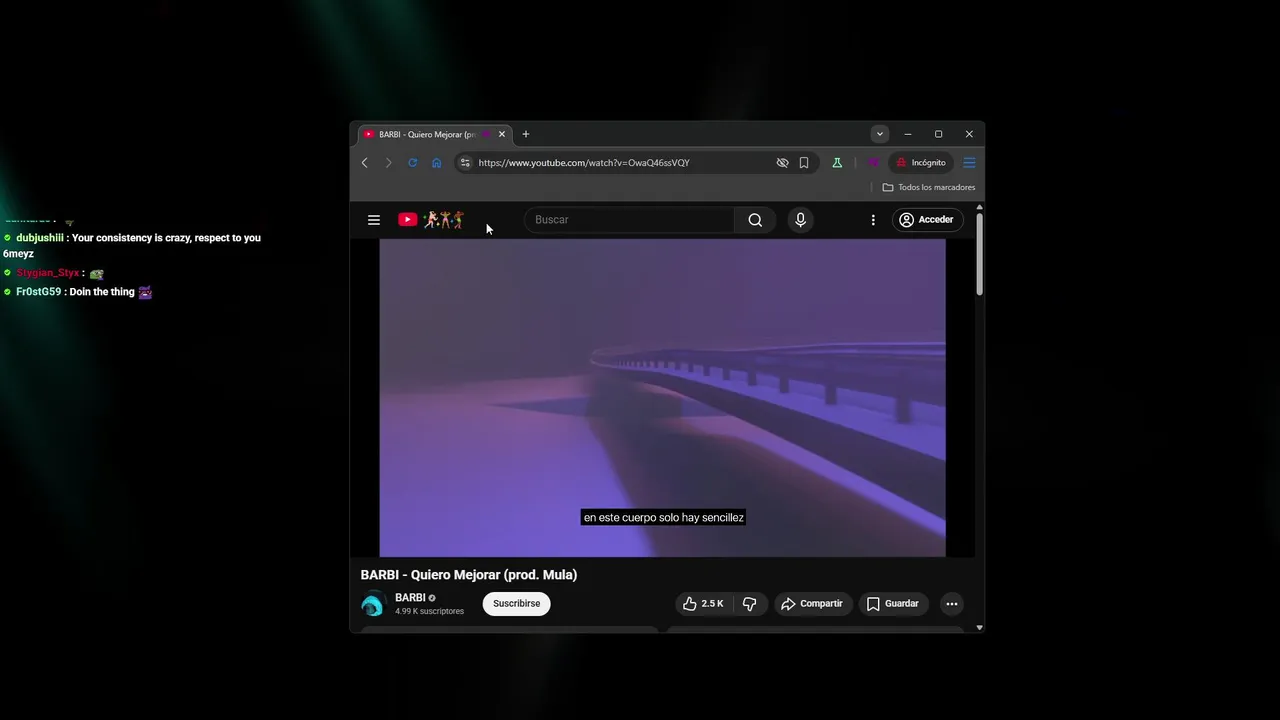Click chat username Fr0stG59

point(39,292)
